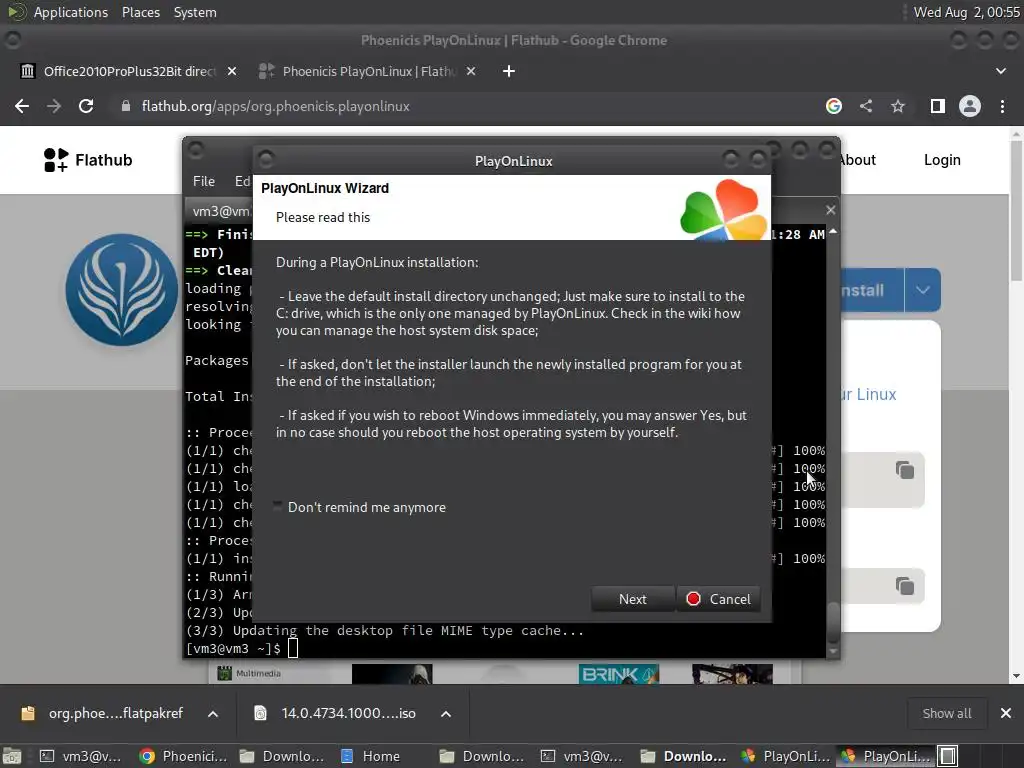
Task: Open the Login link on Flathub
Action: click(x=942, y=160)
